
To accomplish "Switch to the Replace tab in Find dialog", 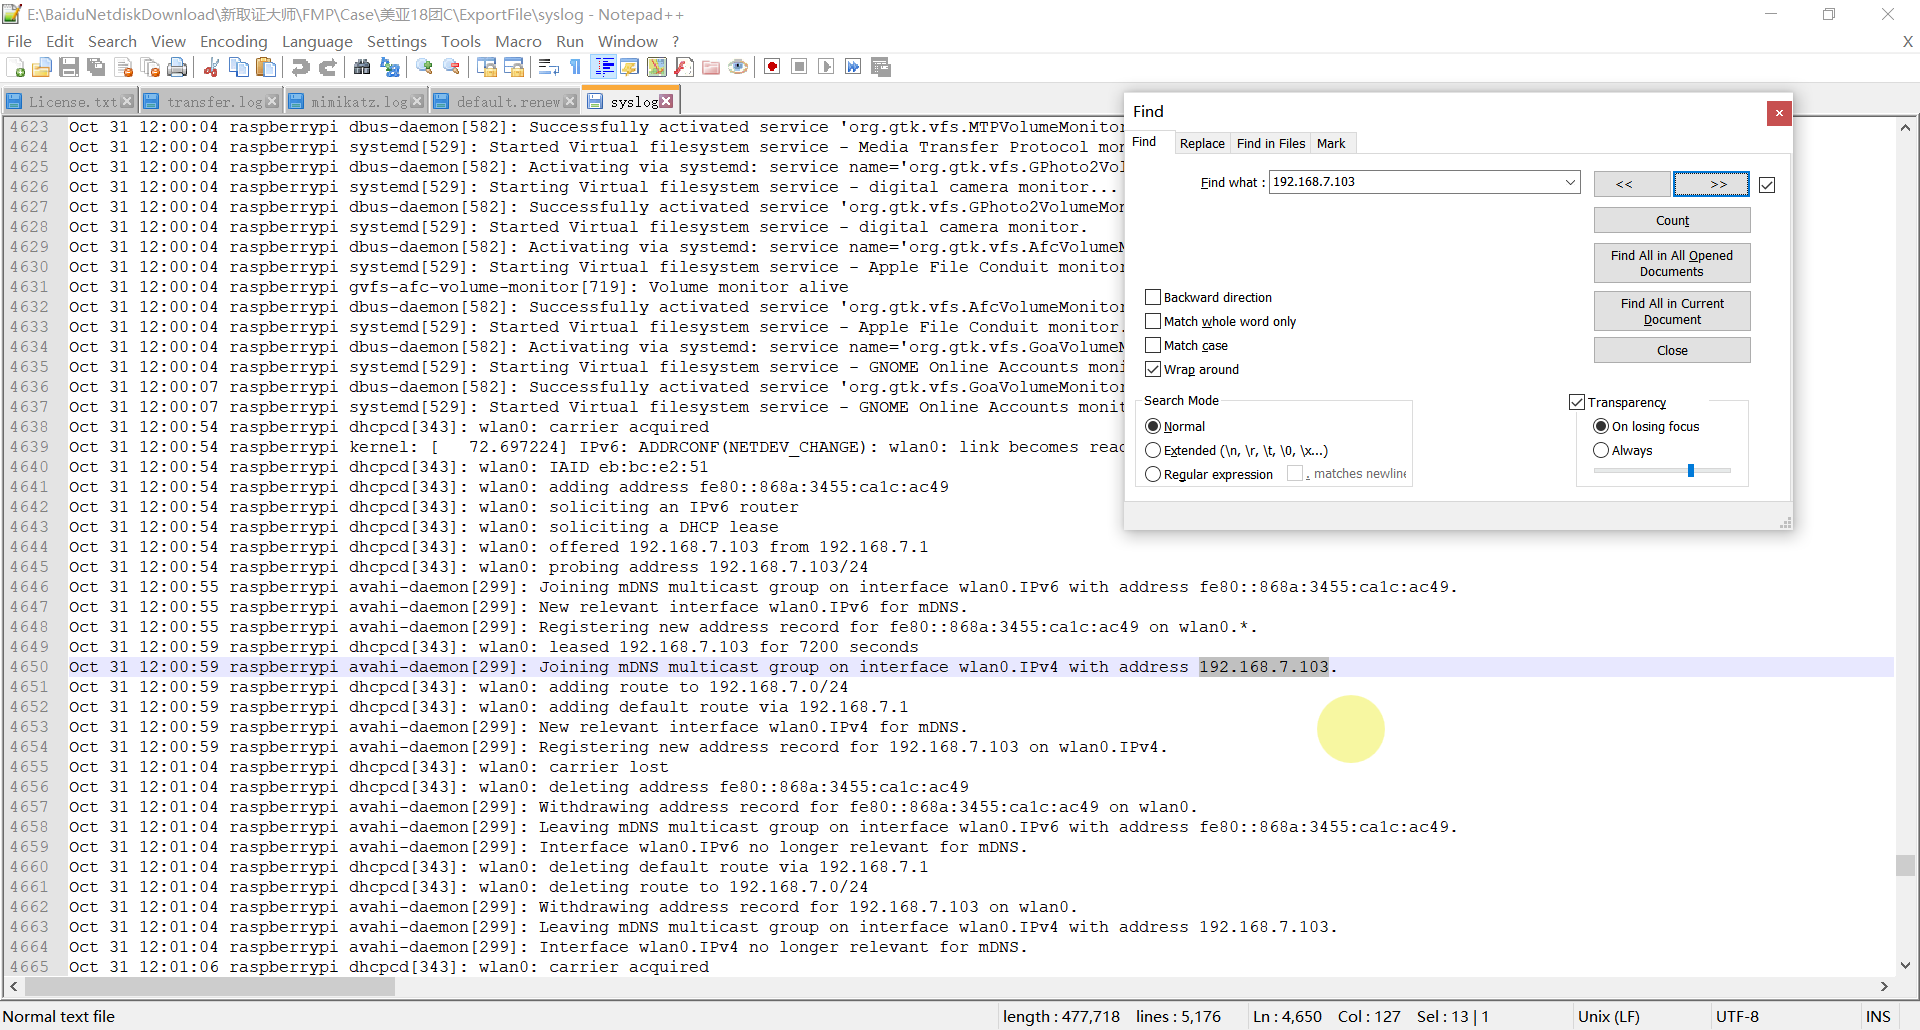I will (x=1202, y=143).
